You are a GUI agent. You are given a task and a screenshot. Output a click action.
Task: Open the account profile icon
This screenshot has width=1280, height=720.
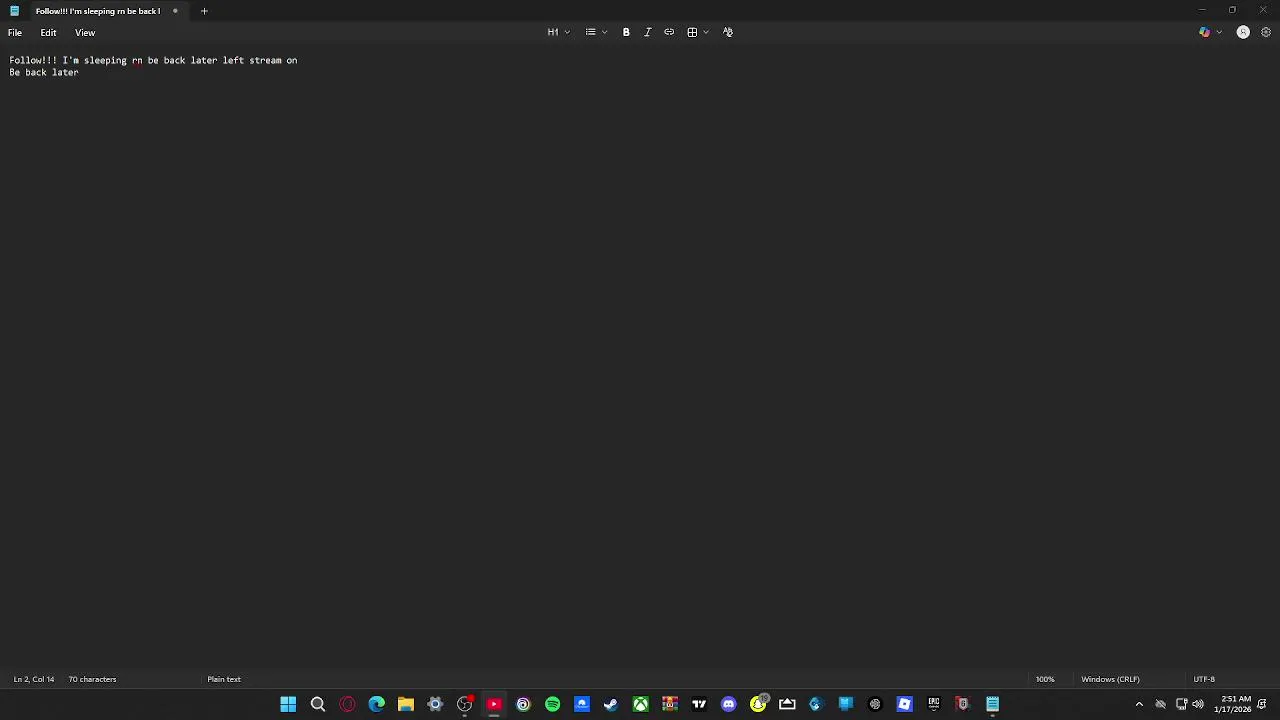[1243, 32]
